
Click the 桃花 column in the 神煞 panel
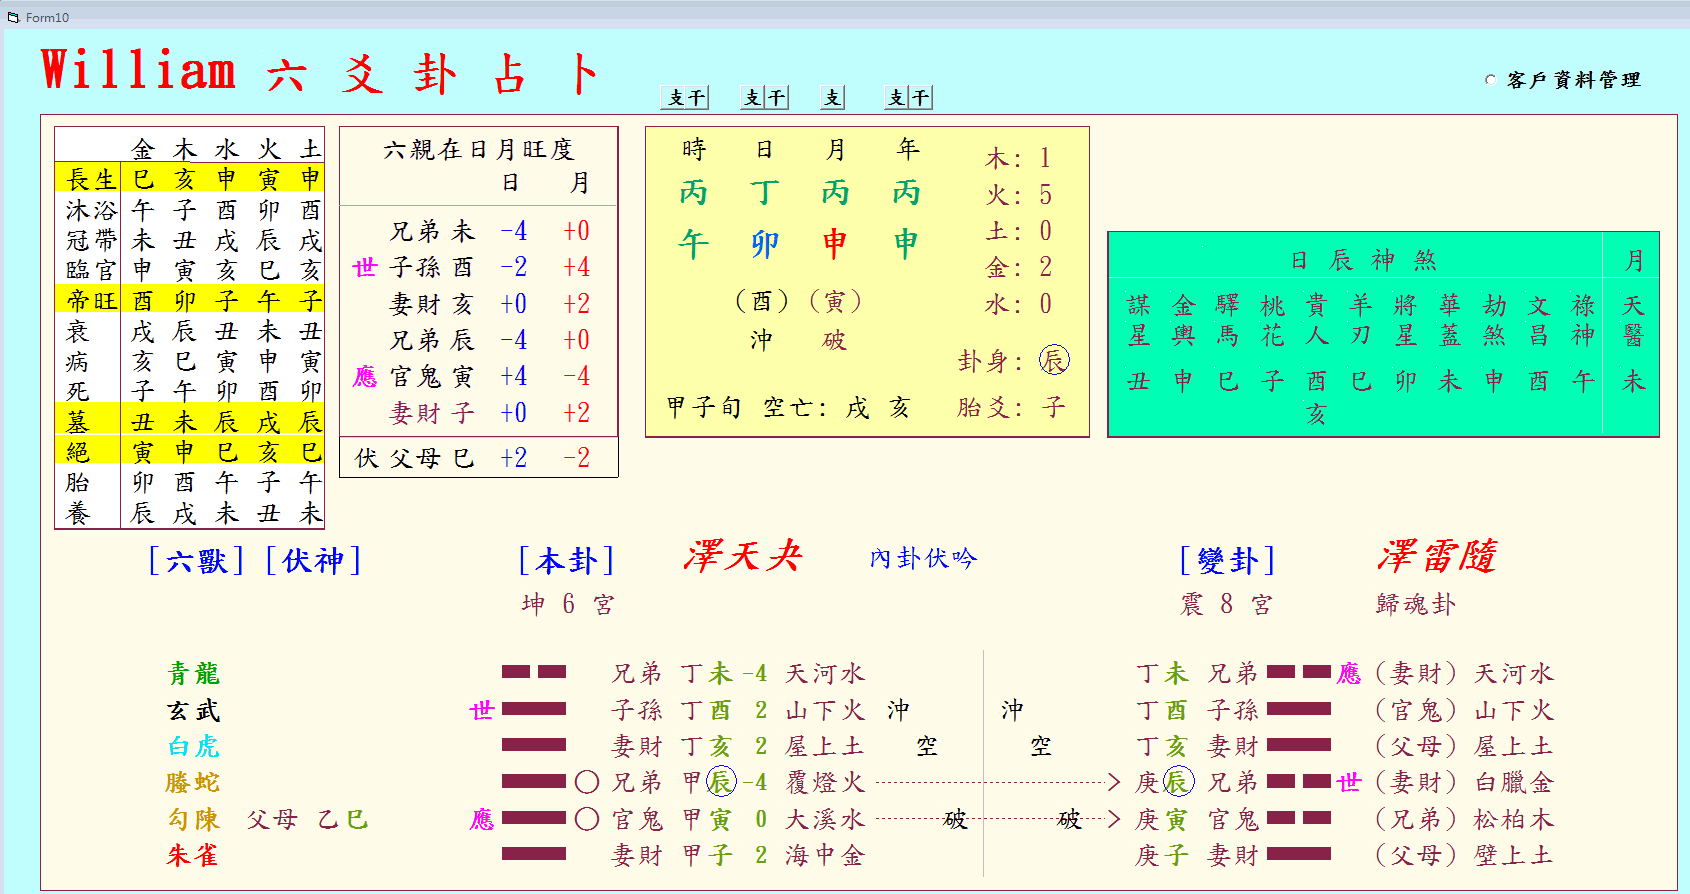click(x=1272, y=343)
